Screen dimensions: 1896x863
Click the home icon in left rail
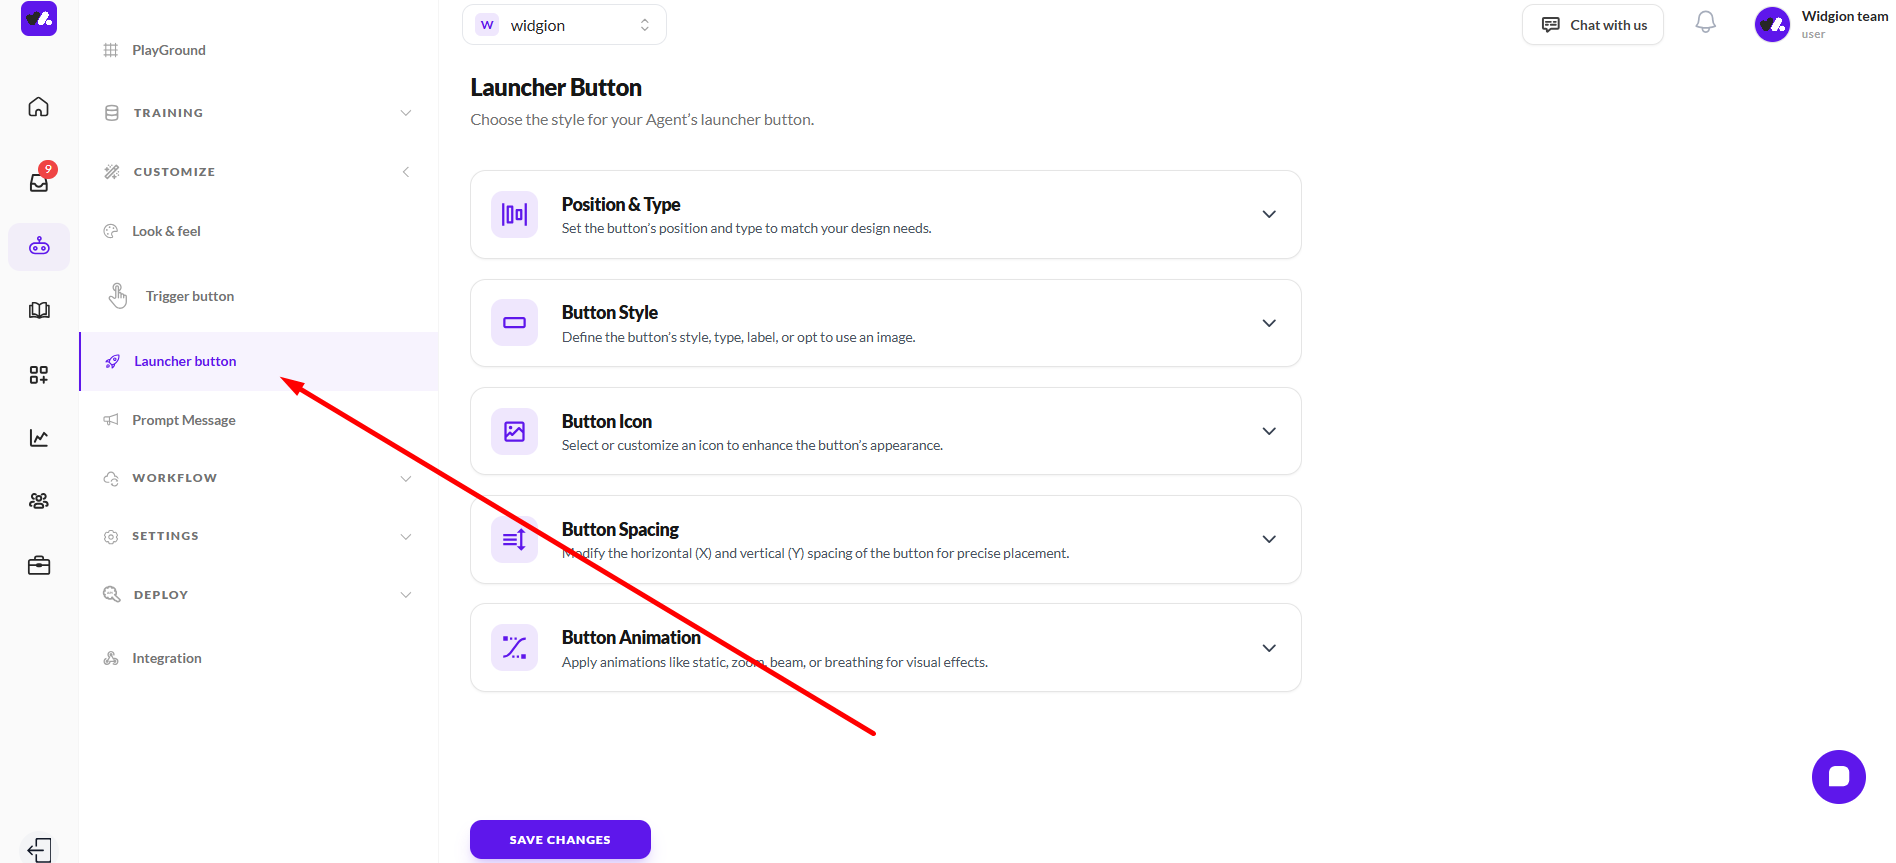coord(39,107)
